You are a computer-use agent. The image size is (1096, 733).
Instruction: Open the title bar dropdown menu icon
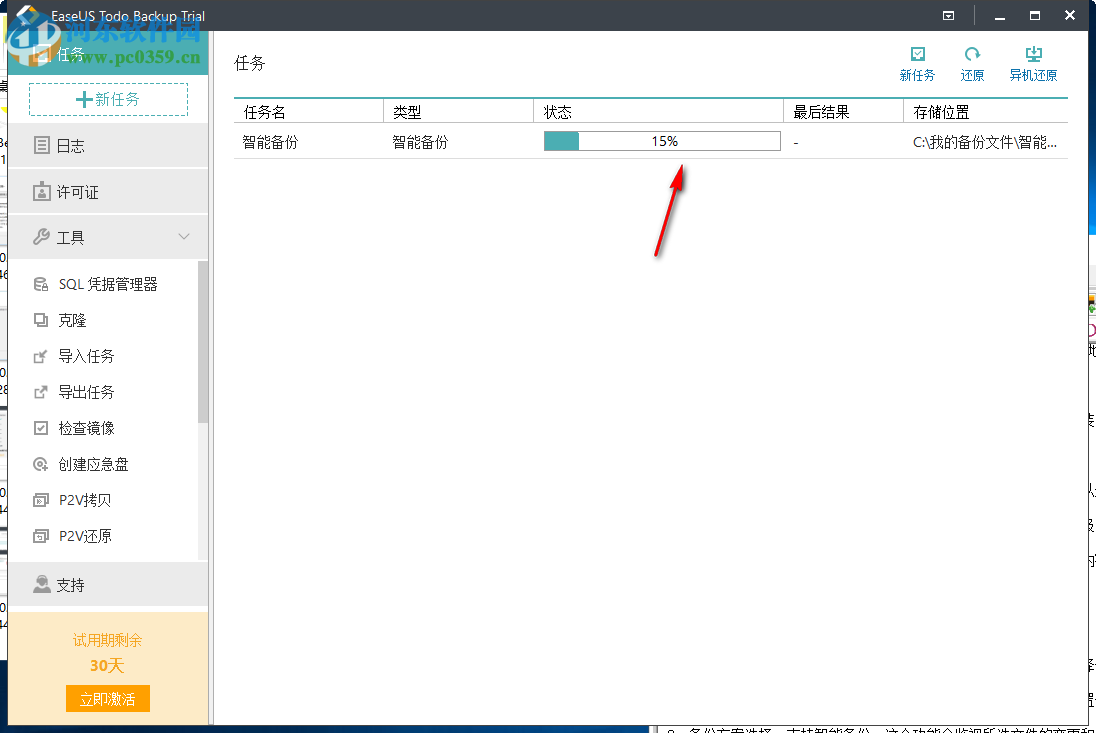pos(948,15)
